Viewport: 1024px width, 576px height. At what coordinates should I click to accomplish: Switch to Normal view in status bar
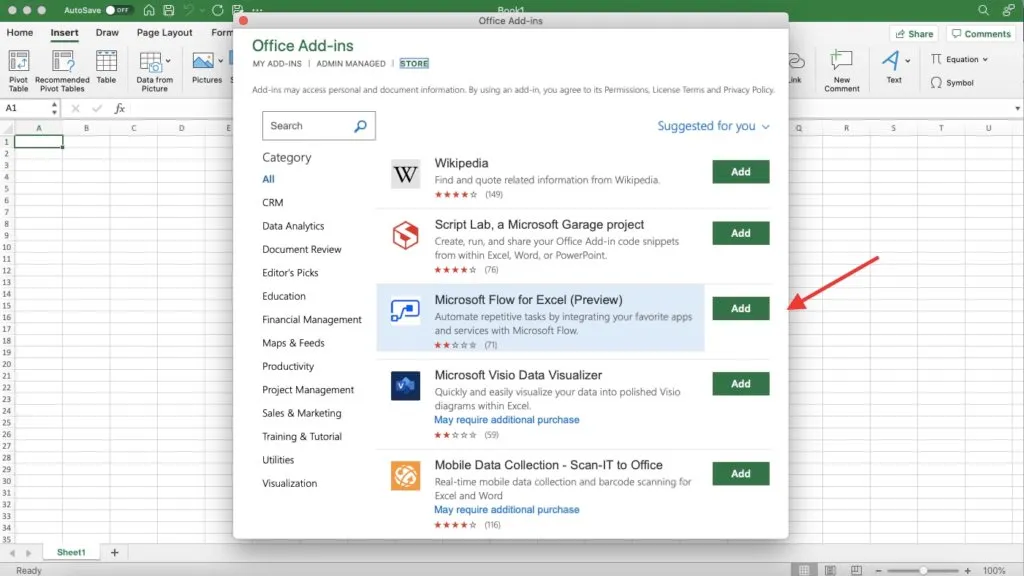pos(804,570)
